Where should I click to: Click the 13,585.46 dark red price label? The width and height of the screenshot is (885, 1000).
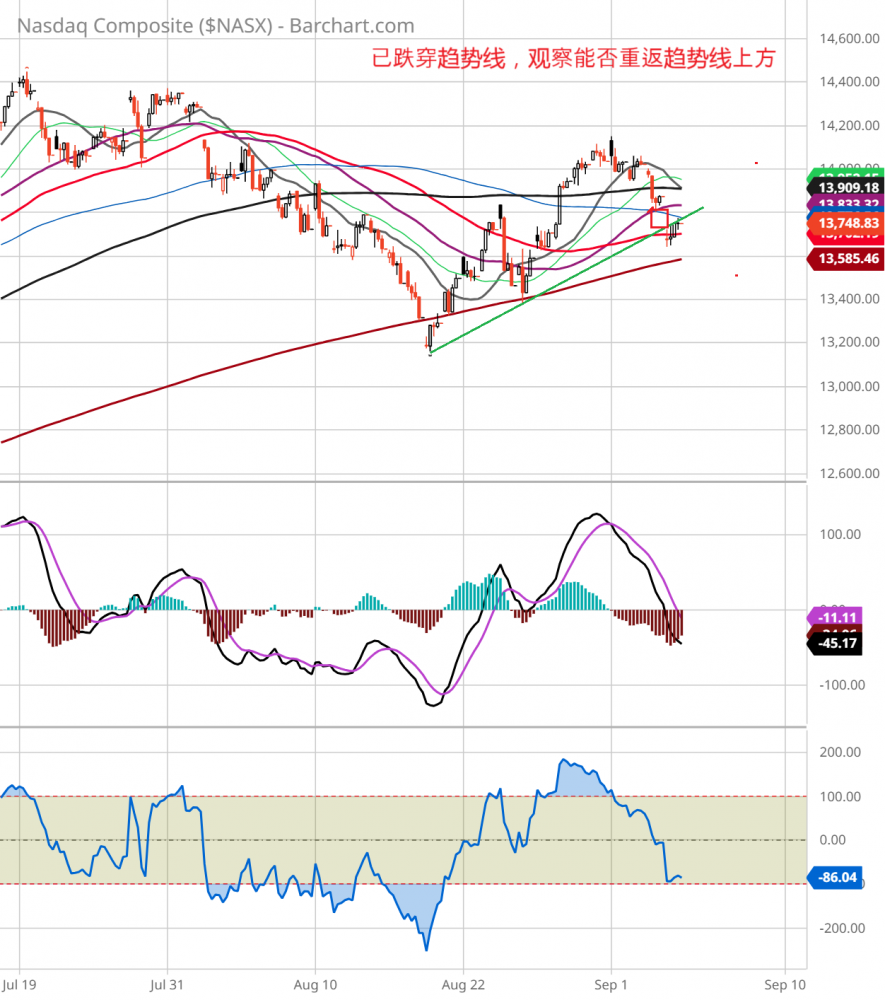coord(848,259)
